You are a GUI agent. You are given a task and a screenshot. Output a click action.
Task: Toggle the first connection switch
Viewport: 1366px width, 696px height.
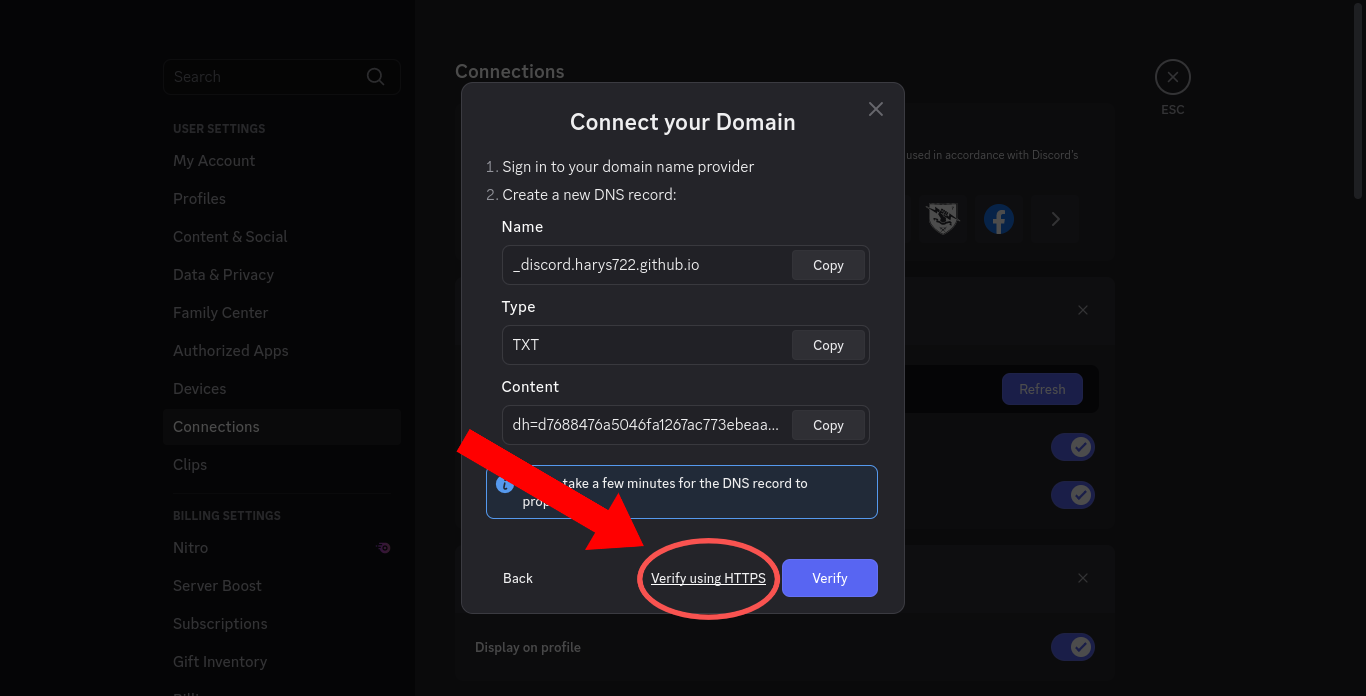click(x=1073, y=447)
